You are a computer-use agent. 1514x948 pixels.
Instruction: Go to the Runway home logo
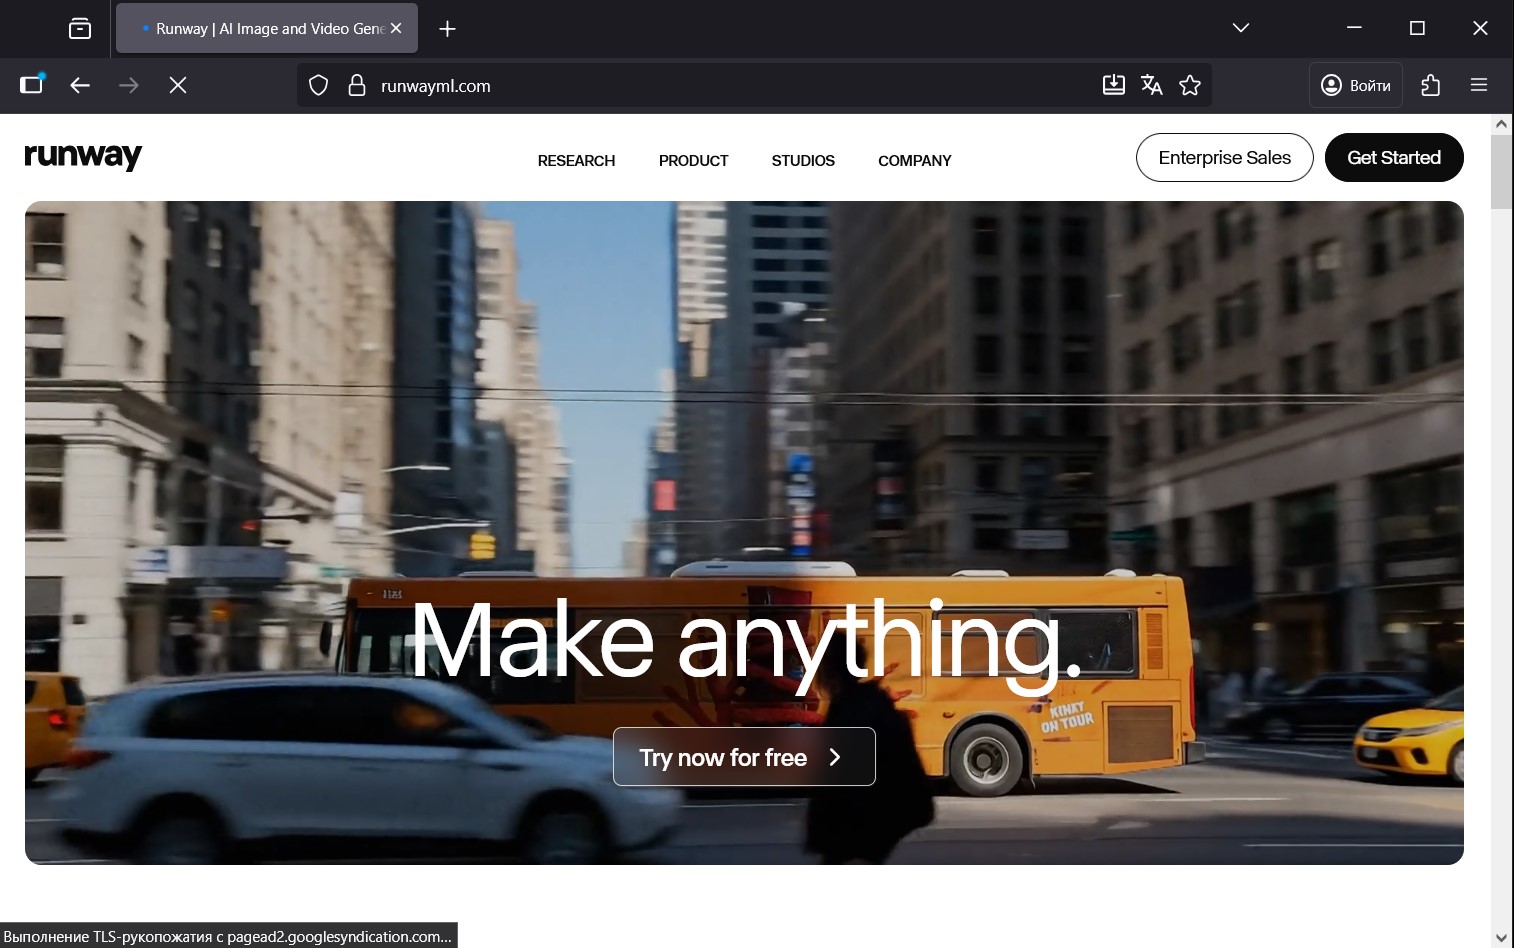coord(83,156)
